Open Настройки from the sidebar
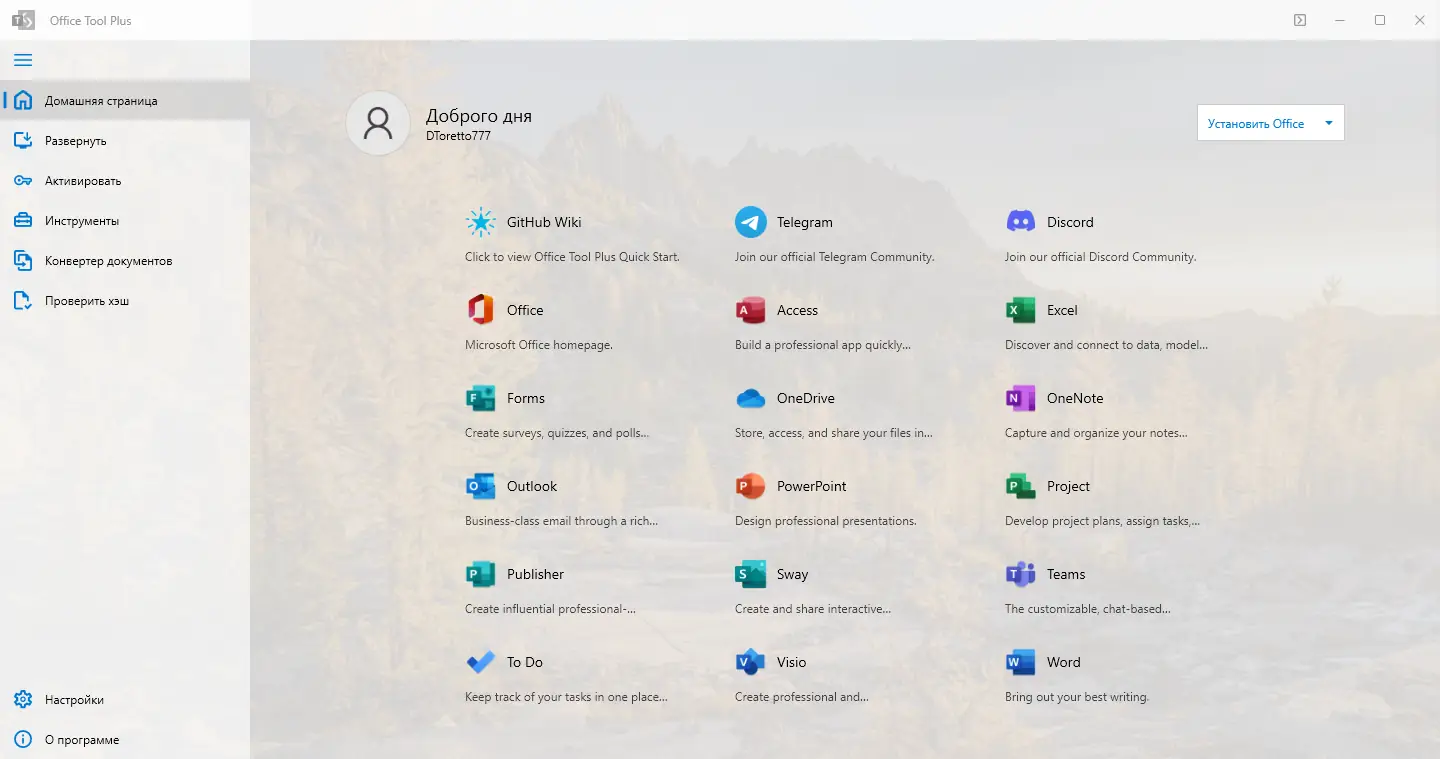This screenshot has width=1440, height=759. click(x=125, y=699)
